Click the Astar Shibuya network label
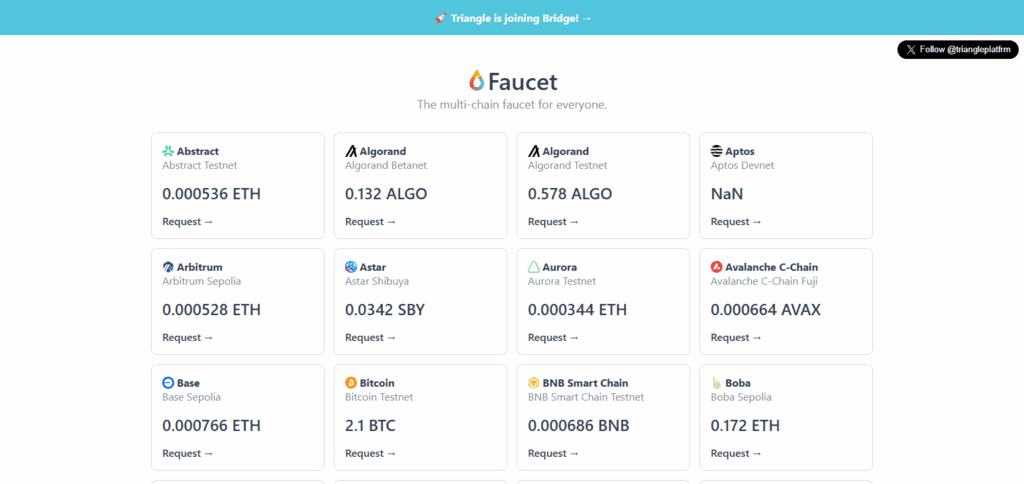The height and width of the screenshot is (484, 1024). click(x=377, y=281)
